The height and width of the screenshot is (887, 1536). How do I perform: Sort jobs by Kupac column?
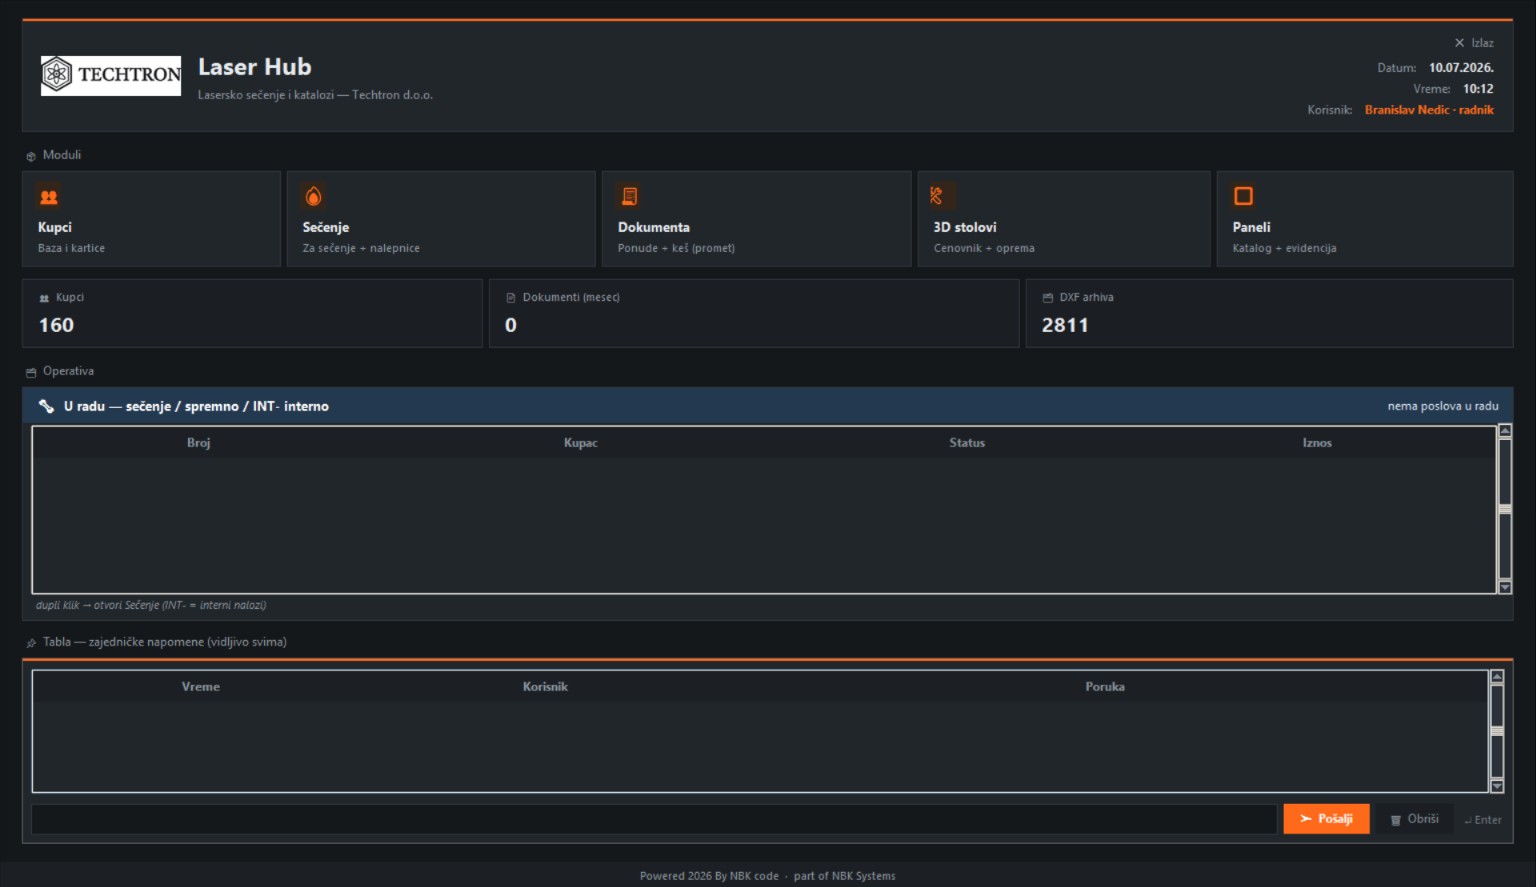(581, 443)
